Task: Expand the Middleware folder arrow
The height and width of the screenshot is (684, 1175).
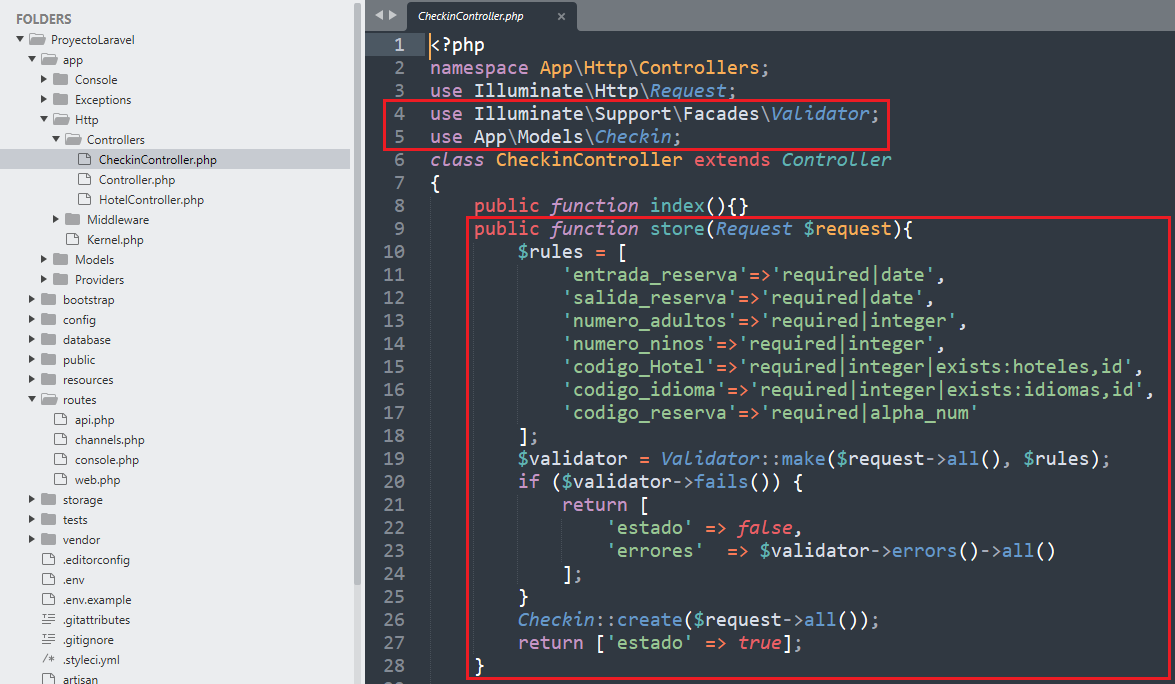Action: tap(56, 220)
